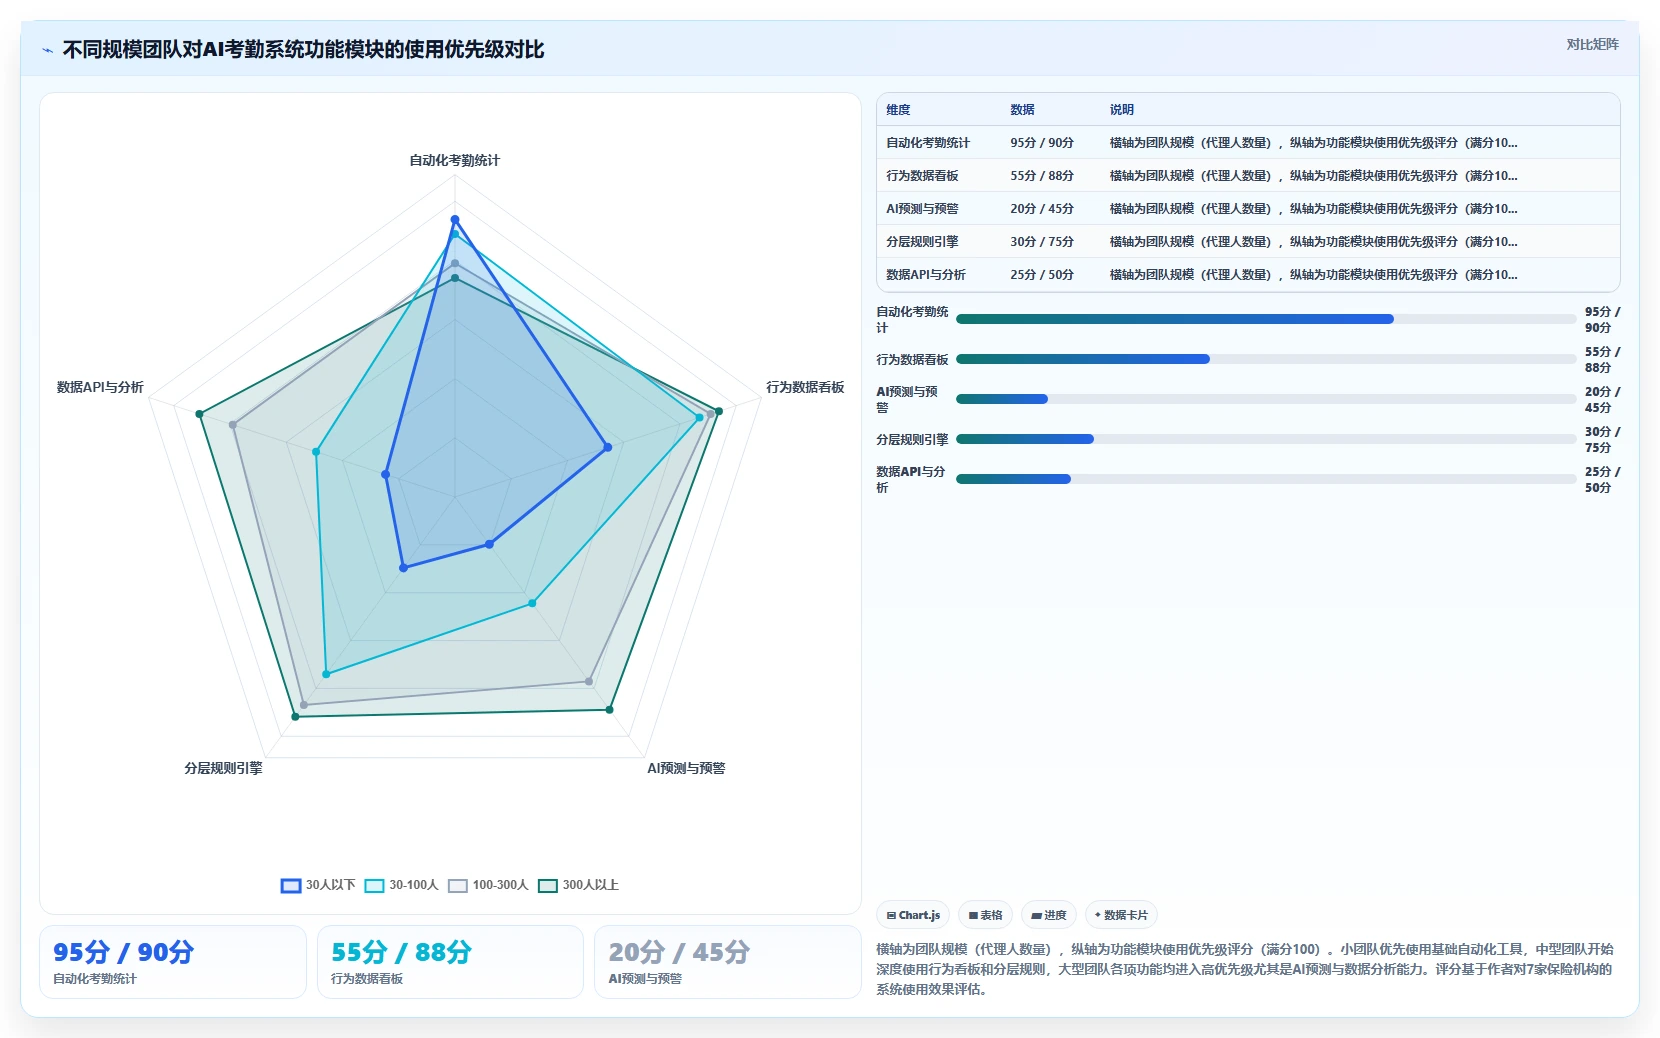1660x1038 pixels.
Task: Click the 95分 / 90分 table cell
Action: 1042,143
